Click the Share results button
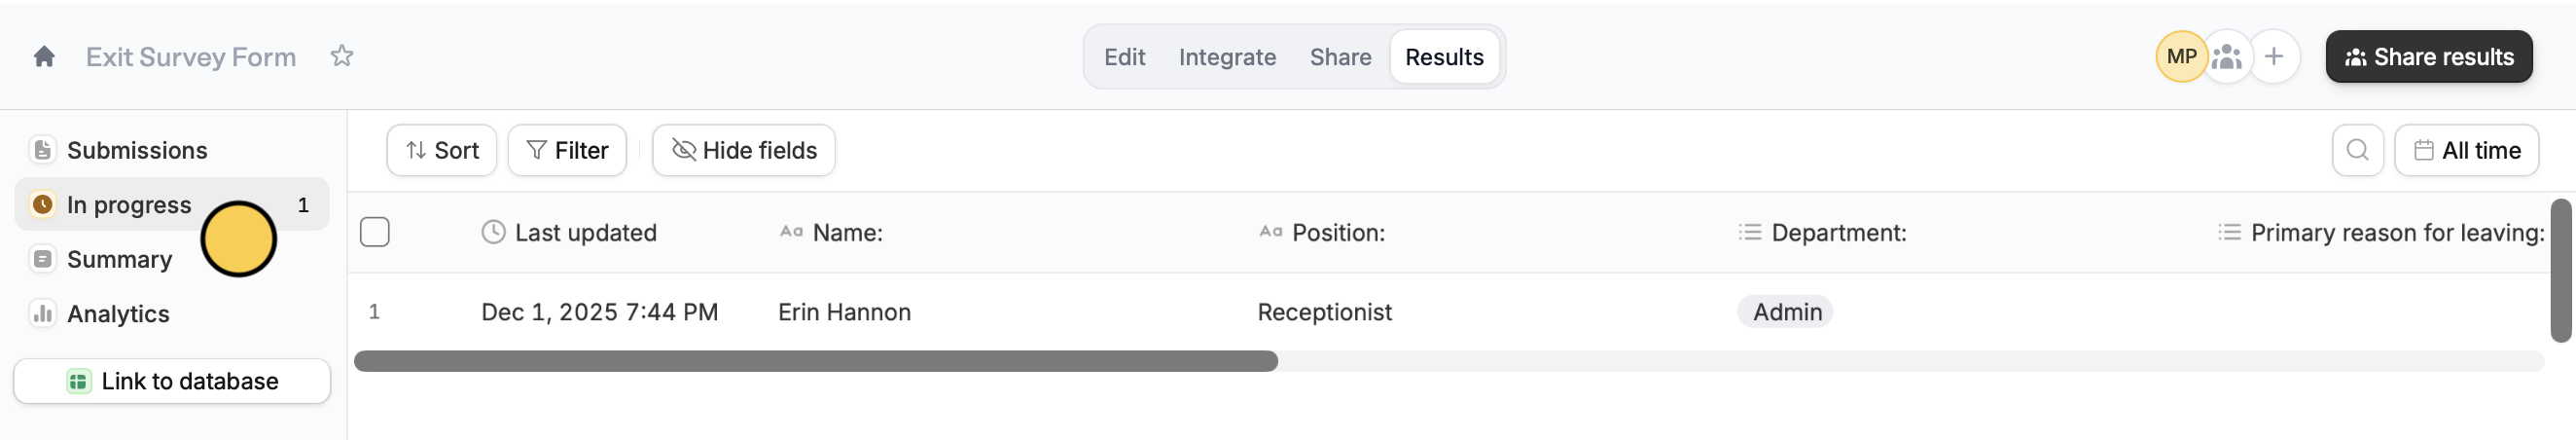Screen dimensions: 2576x440 tap(2428, 57)
